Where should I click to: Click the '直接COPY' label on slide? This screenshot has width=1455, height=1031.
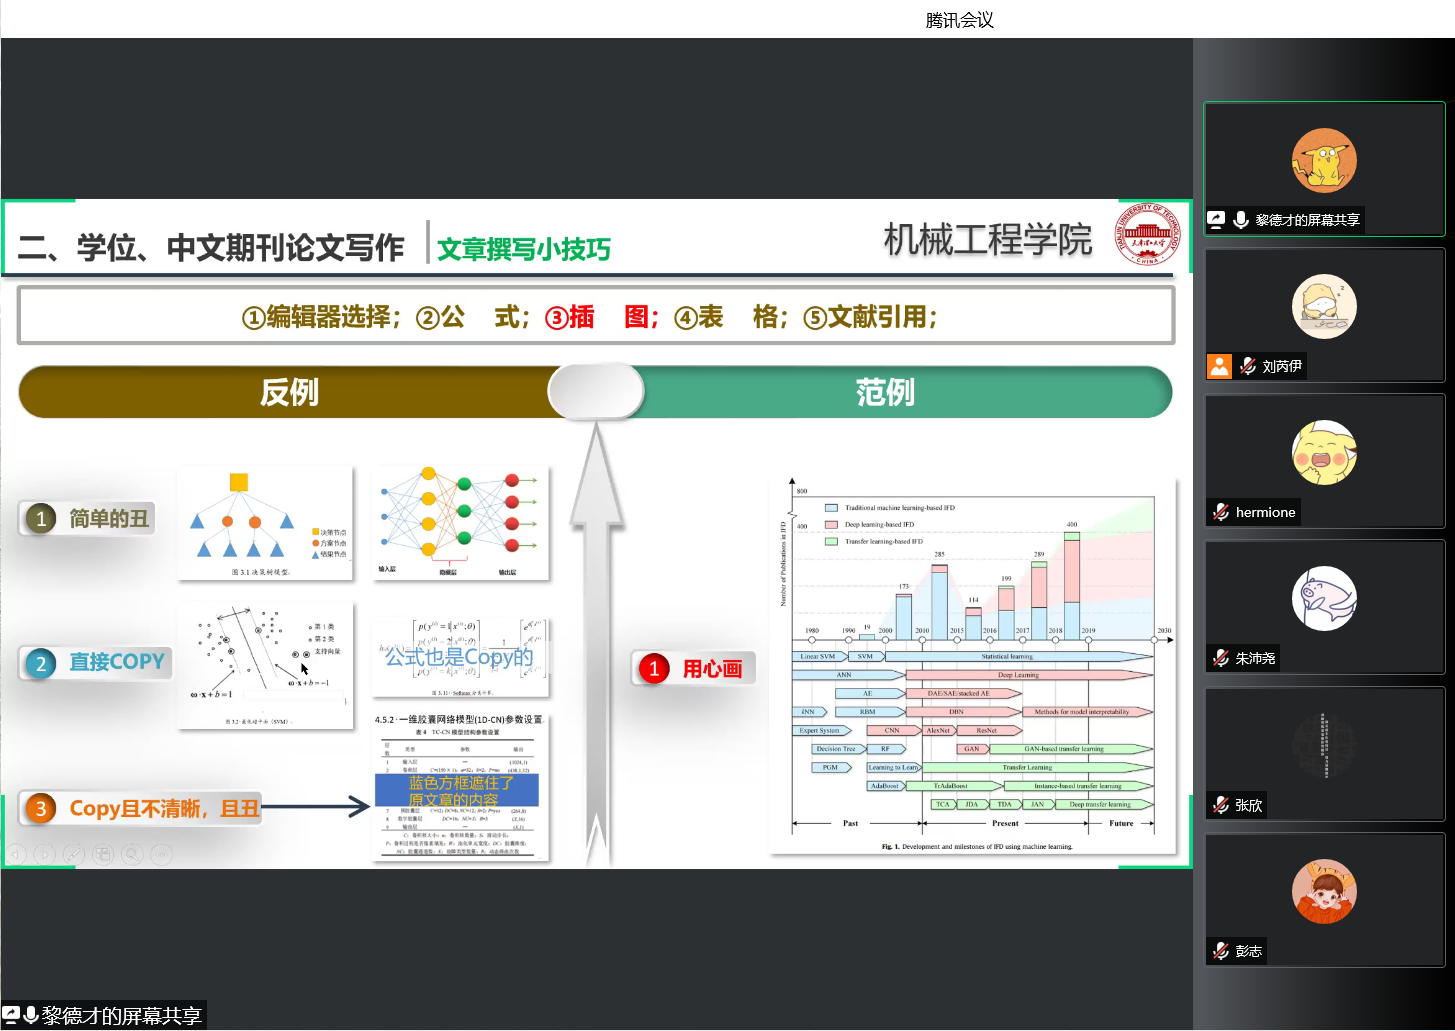115,662
